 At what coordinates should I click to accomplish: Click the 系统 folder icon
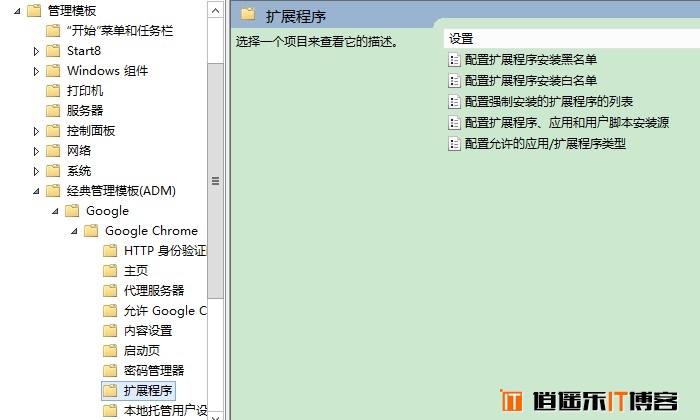[53, 171]
